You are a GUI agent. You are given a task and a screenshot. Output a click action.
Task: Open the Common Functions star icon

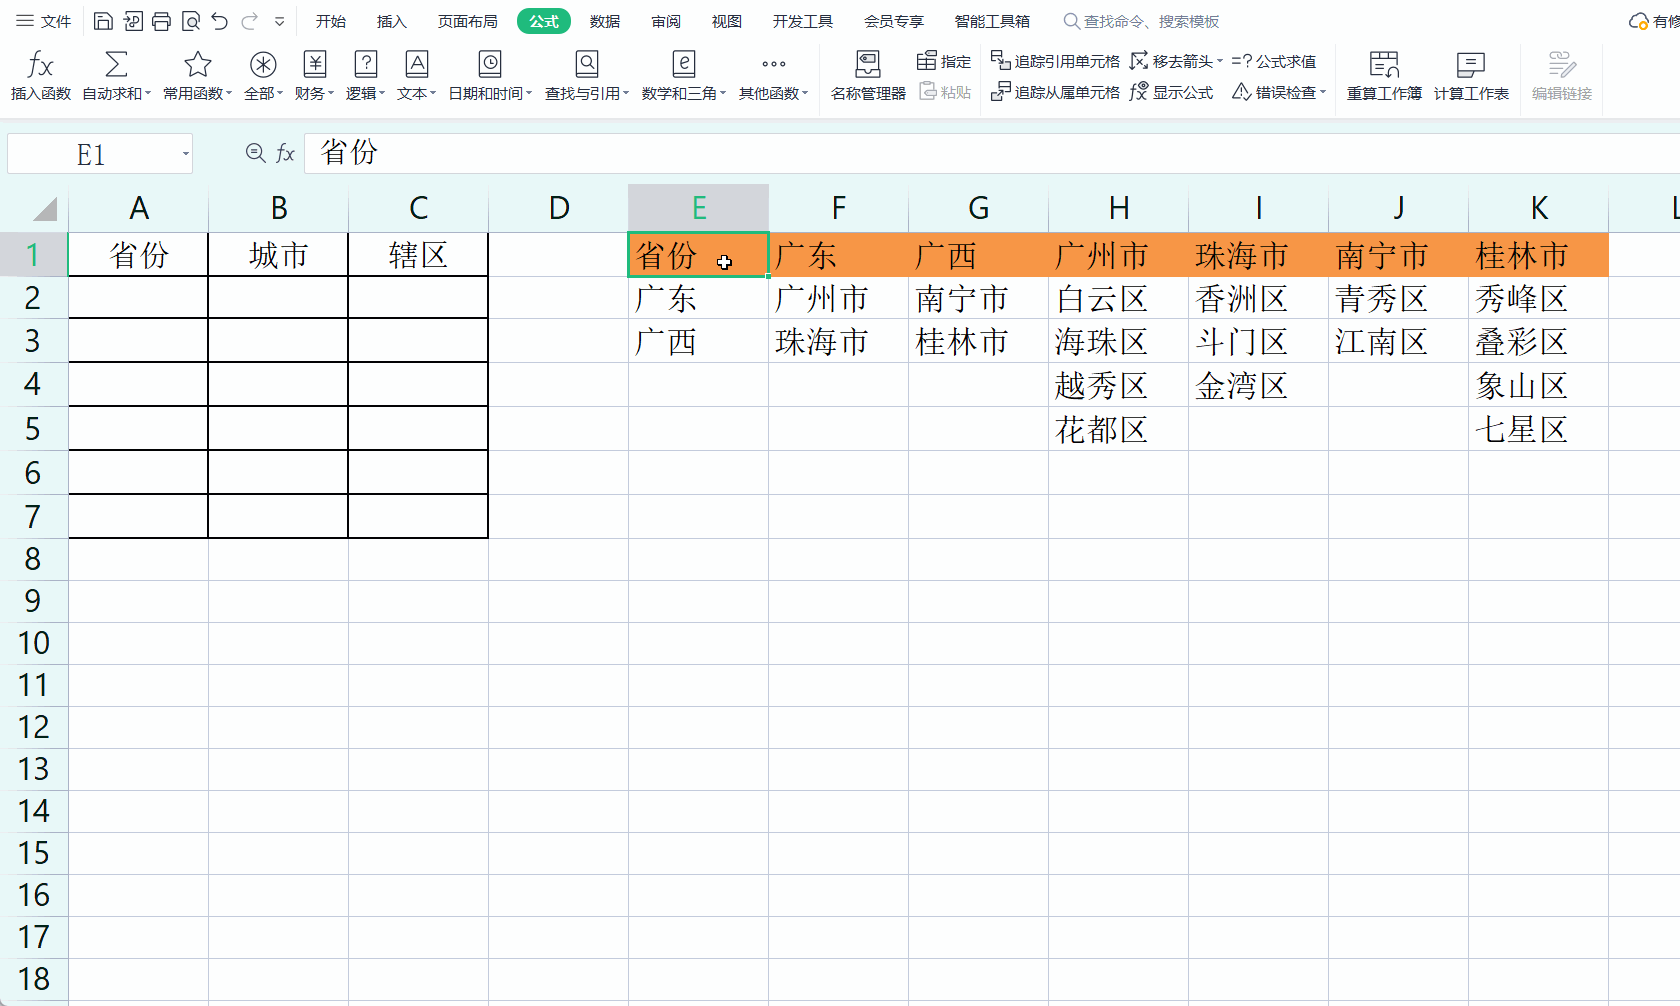198,64
